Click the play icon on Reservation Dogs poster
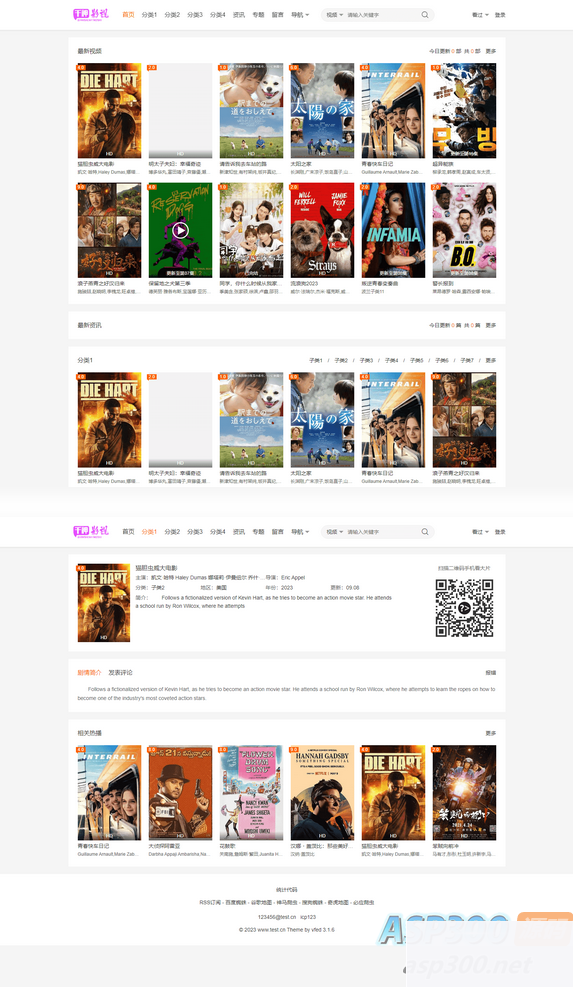Viewport: 573px width, 987px height. tap(180, 230)
